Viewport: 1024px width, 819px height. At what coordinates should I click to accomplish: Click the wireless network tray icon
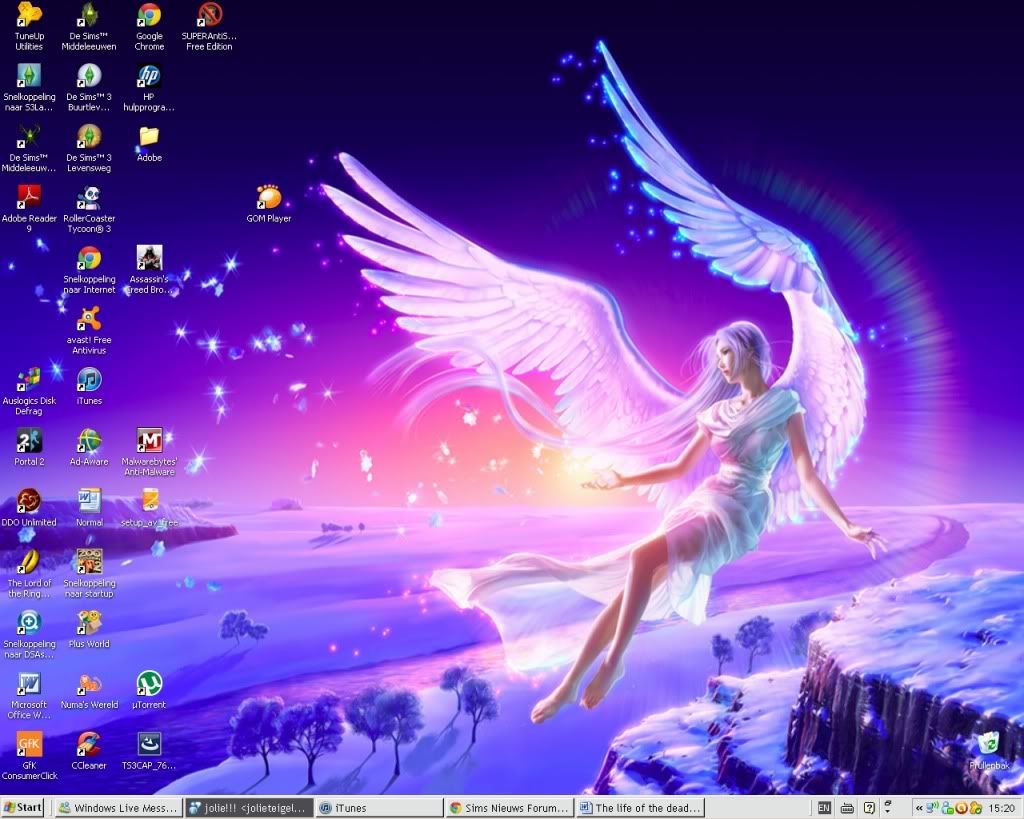(932, 808)
